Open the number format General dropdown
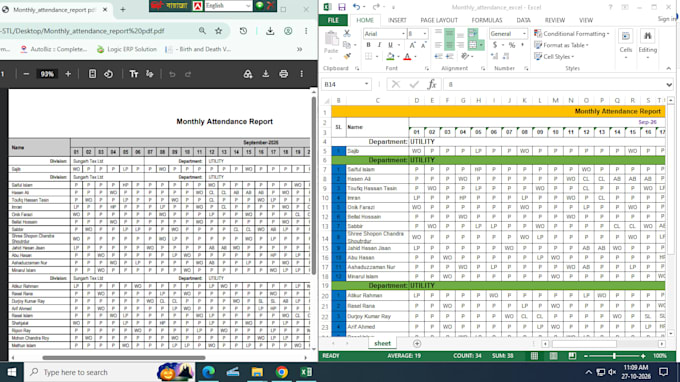This screenshot has width=680, height=382. pos(524,34)
